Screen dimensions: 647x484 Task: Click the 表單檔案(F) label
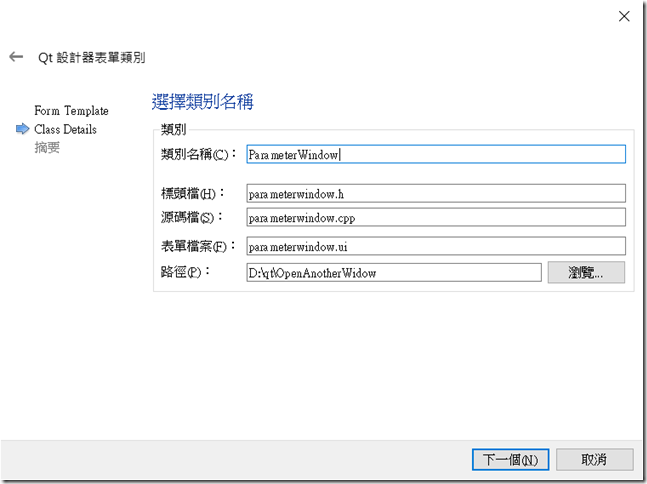(x=198, y=246)
